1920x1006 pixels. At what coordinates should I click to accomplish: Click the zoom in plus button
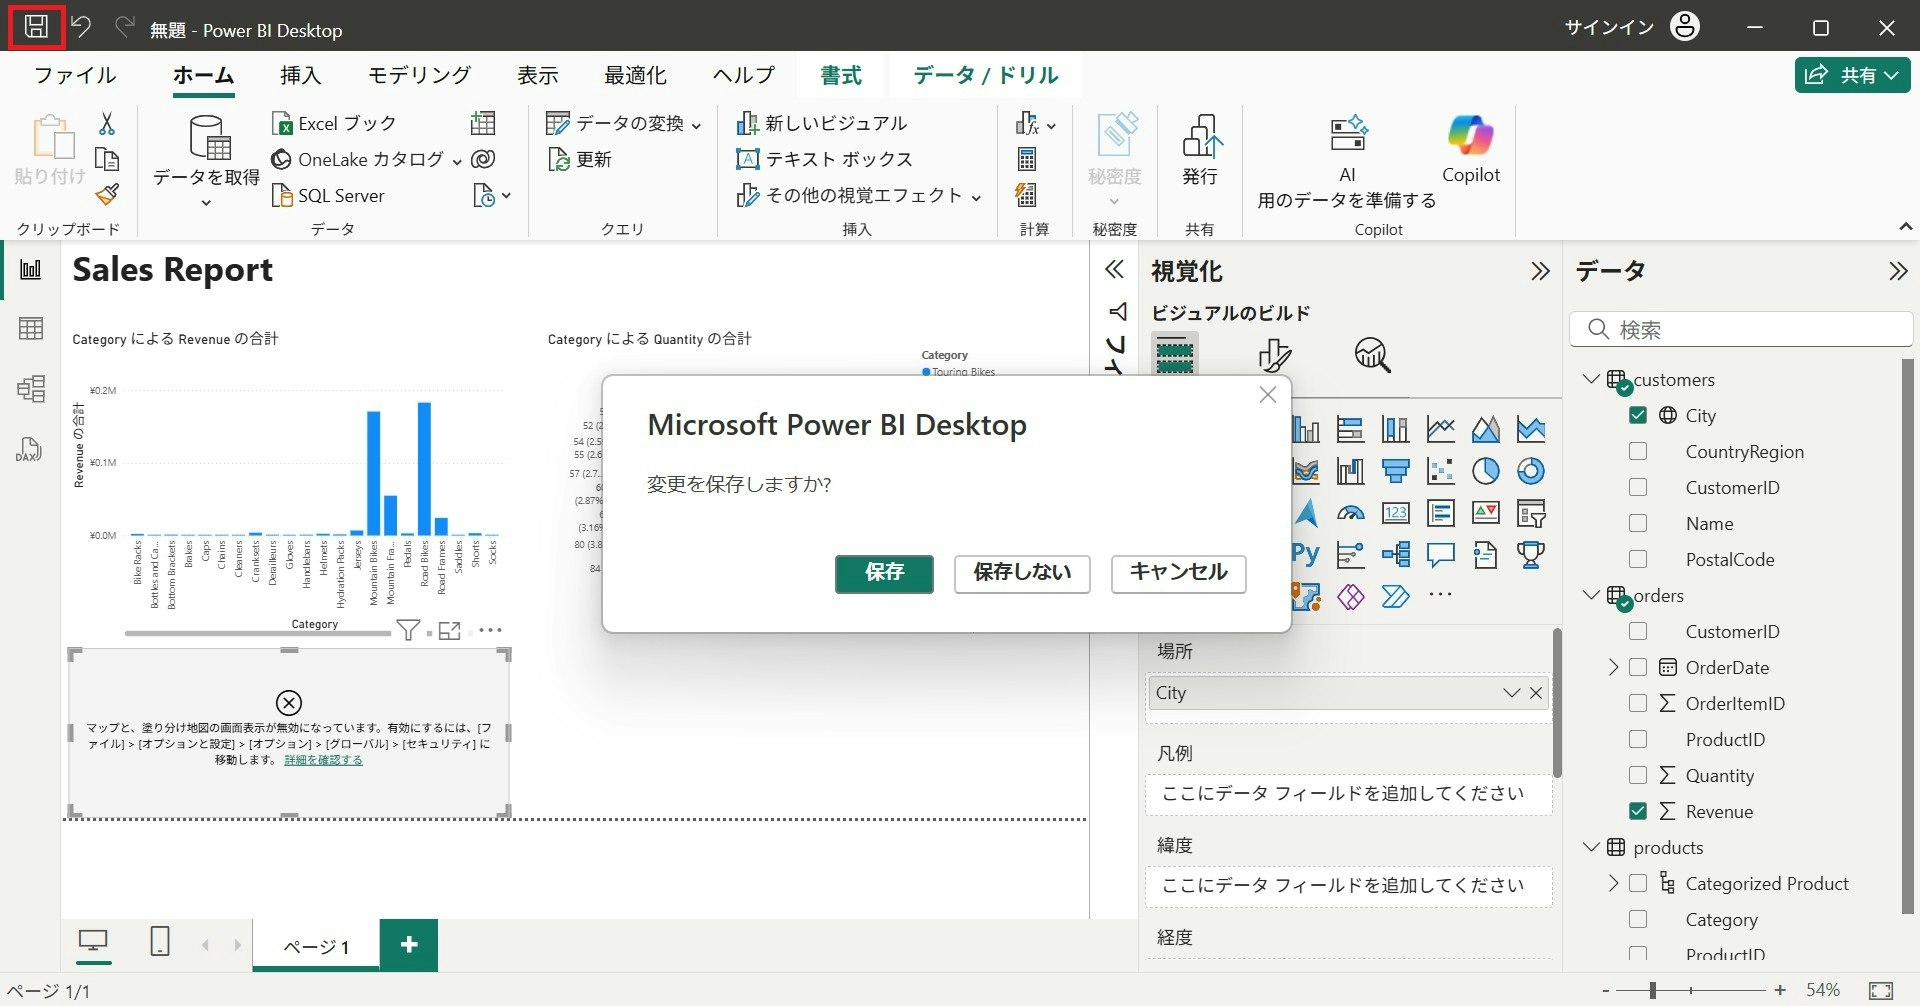[x=1780, y=990]
